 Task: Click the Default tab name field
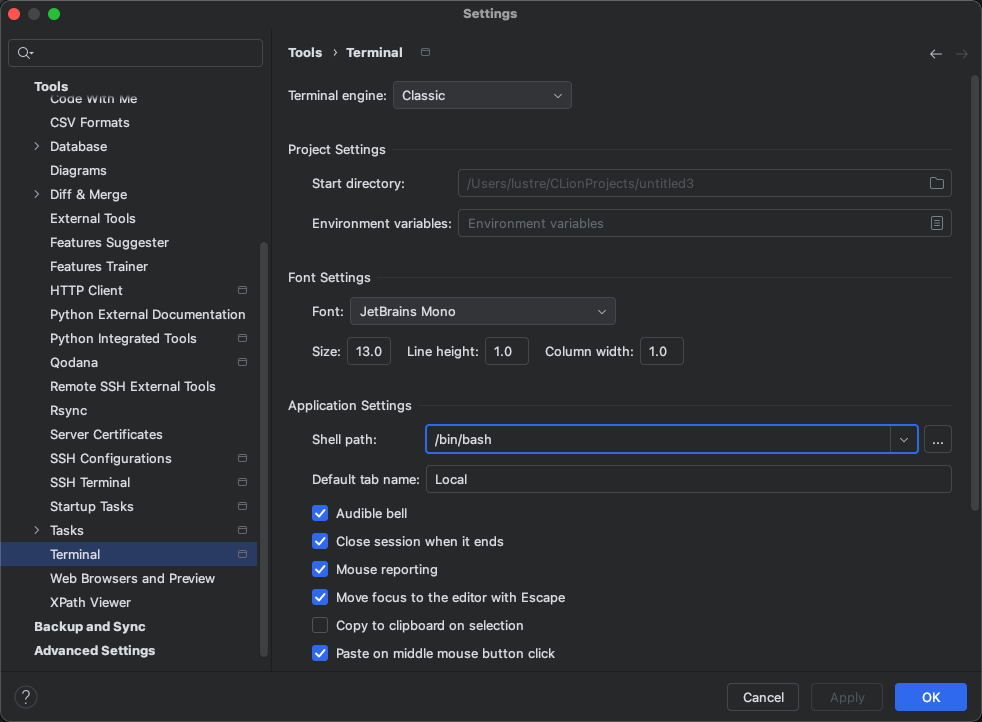coord(689,479)
